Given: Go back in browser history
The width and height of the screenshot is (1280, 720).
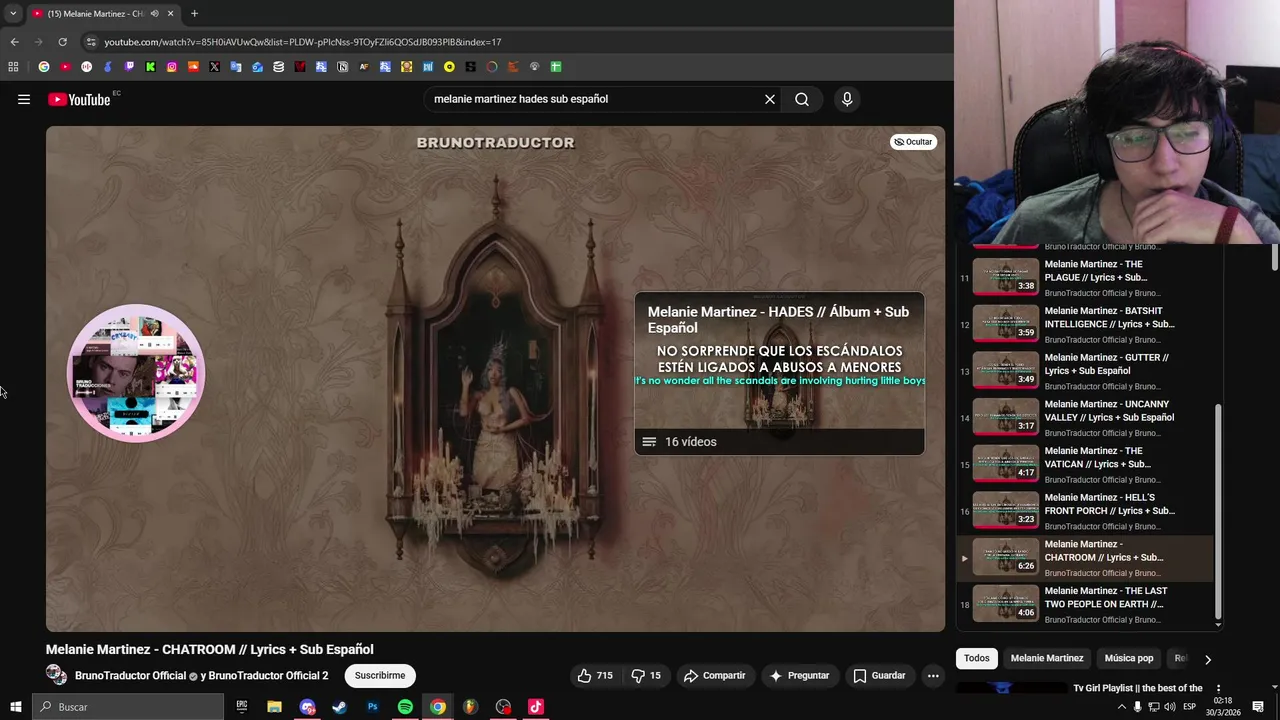Looking at the screenshot, I should tap(14, 42).
